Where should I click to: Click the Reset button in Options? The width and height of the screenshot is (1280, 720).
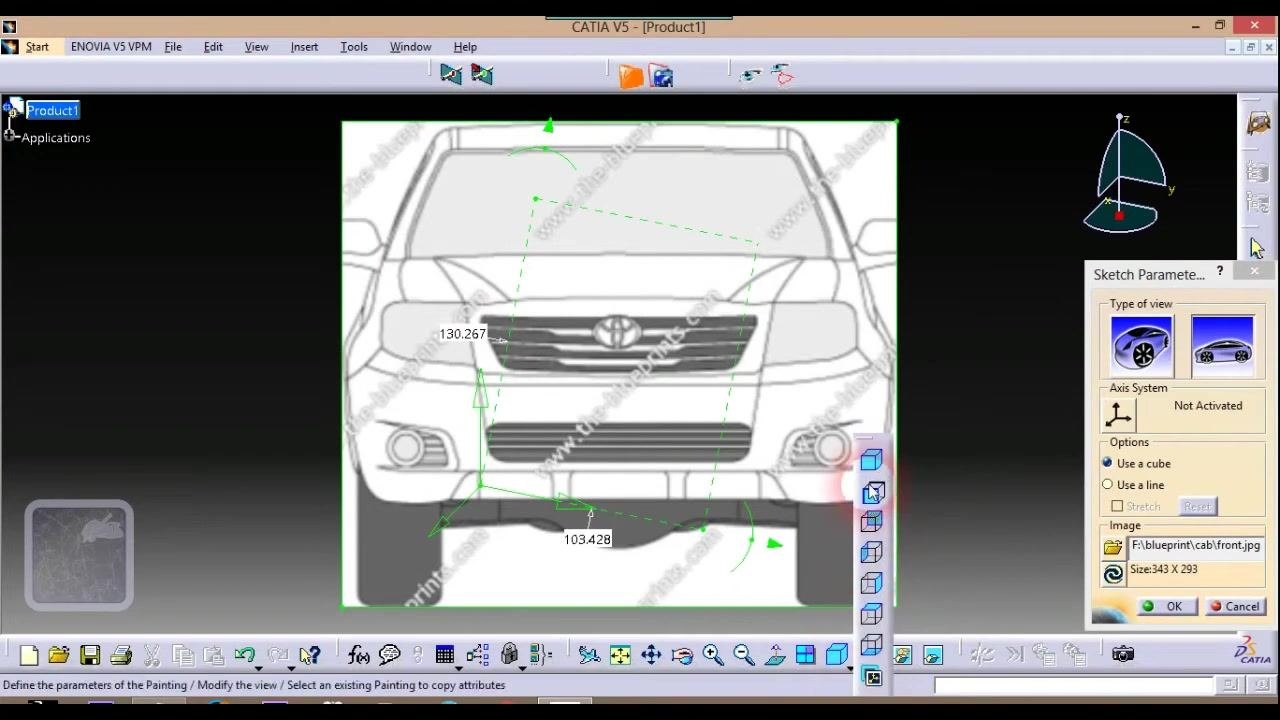pos(1197,506)
